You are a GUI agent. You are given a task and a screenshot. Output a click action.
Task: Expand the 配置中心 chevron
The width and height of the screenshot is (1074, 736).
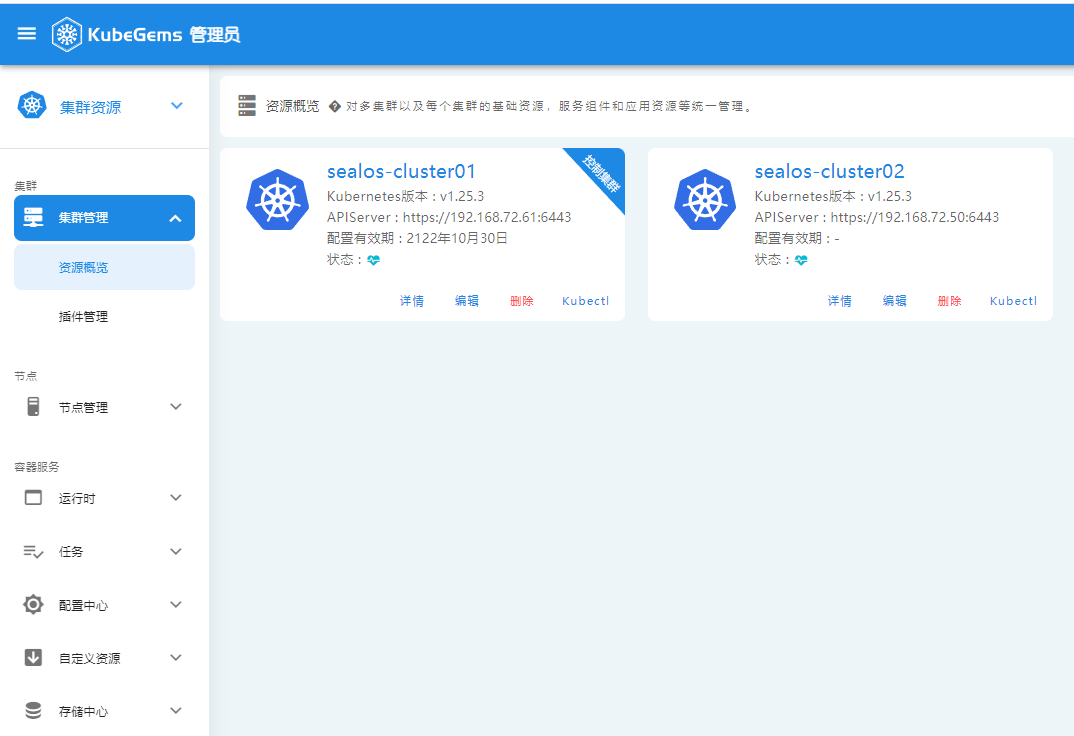tap(175, 605)
